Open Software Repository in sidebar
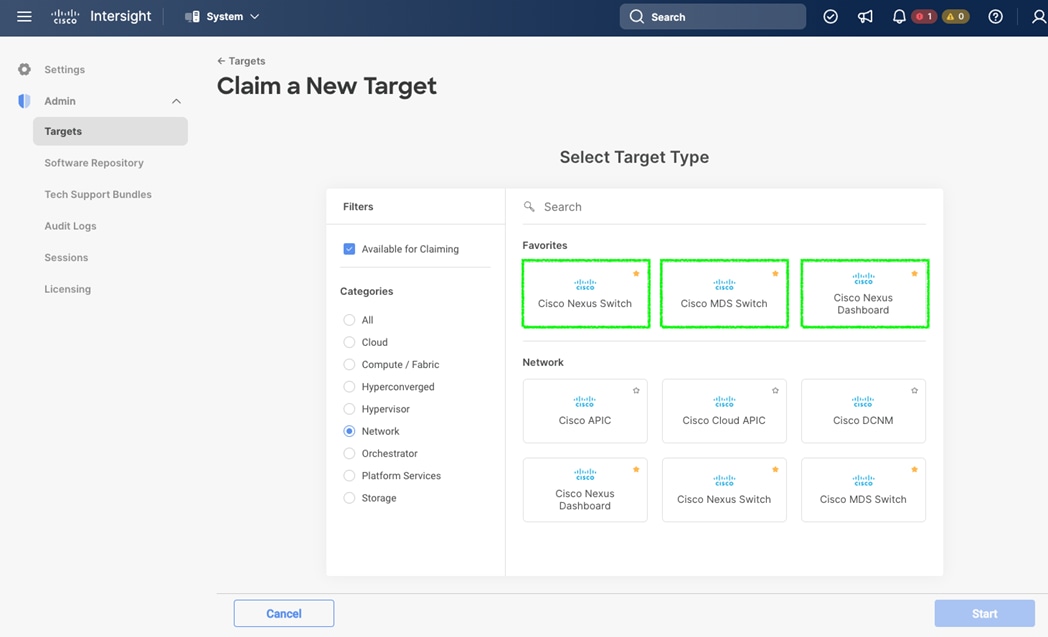Viewport: 1048px width, 637px height. tap(94, 163)
